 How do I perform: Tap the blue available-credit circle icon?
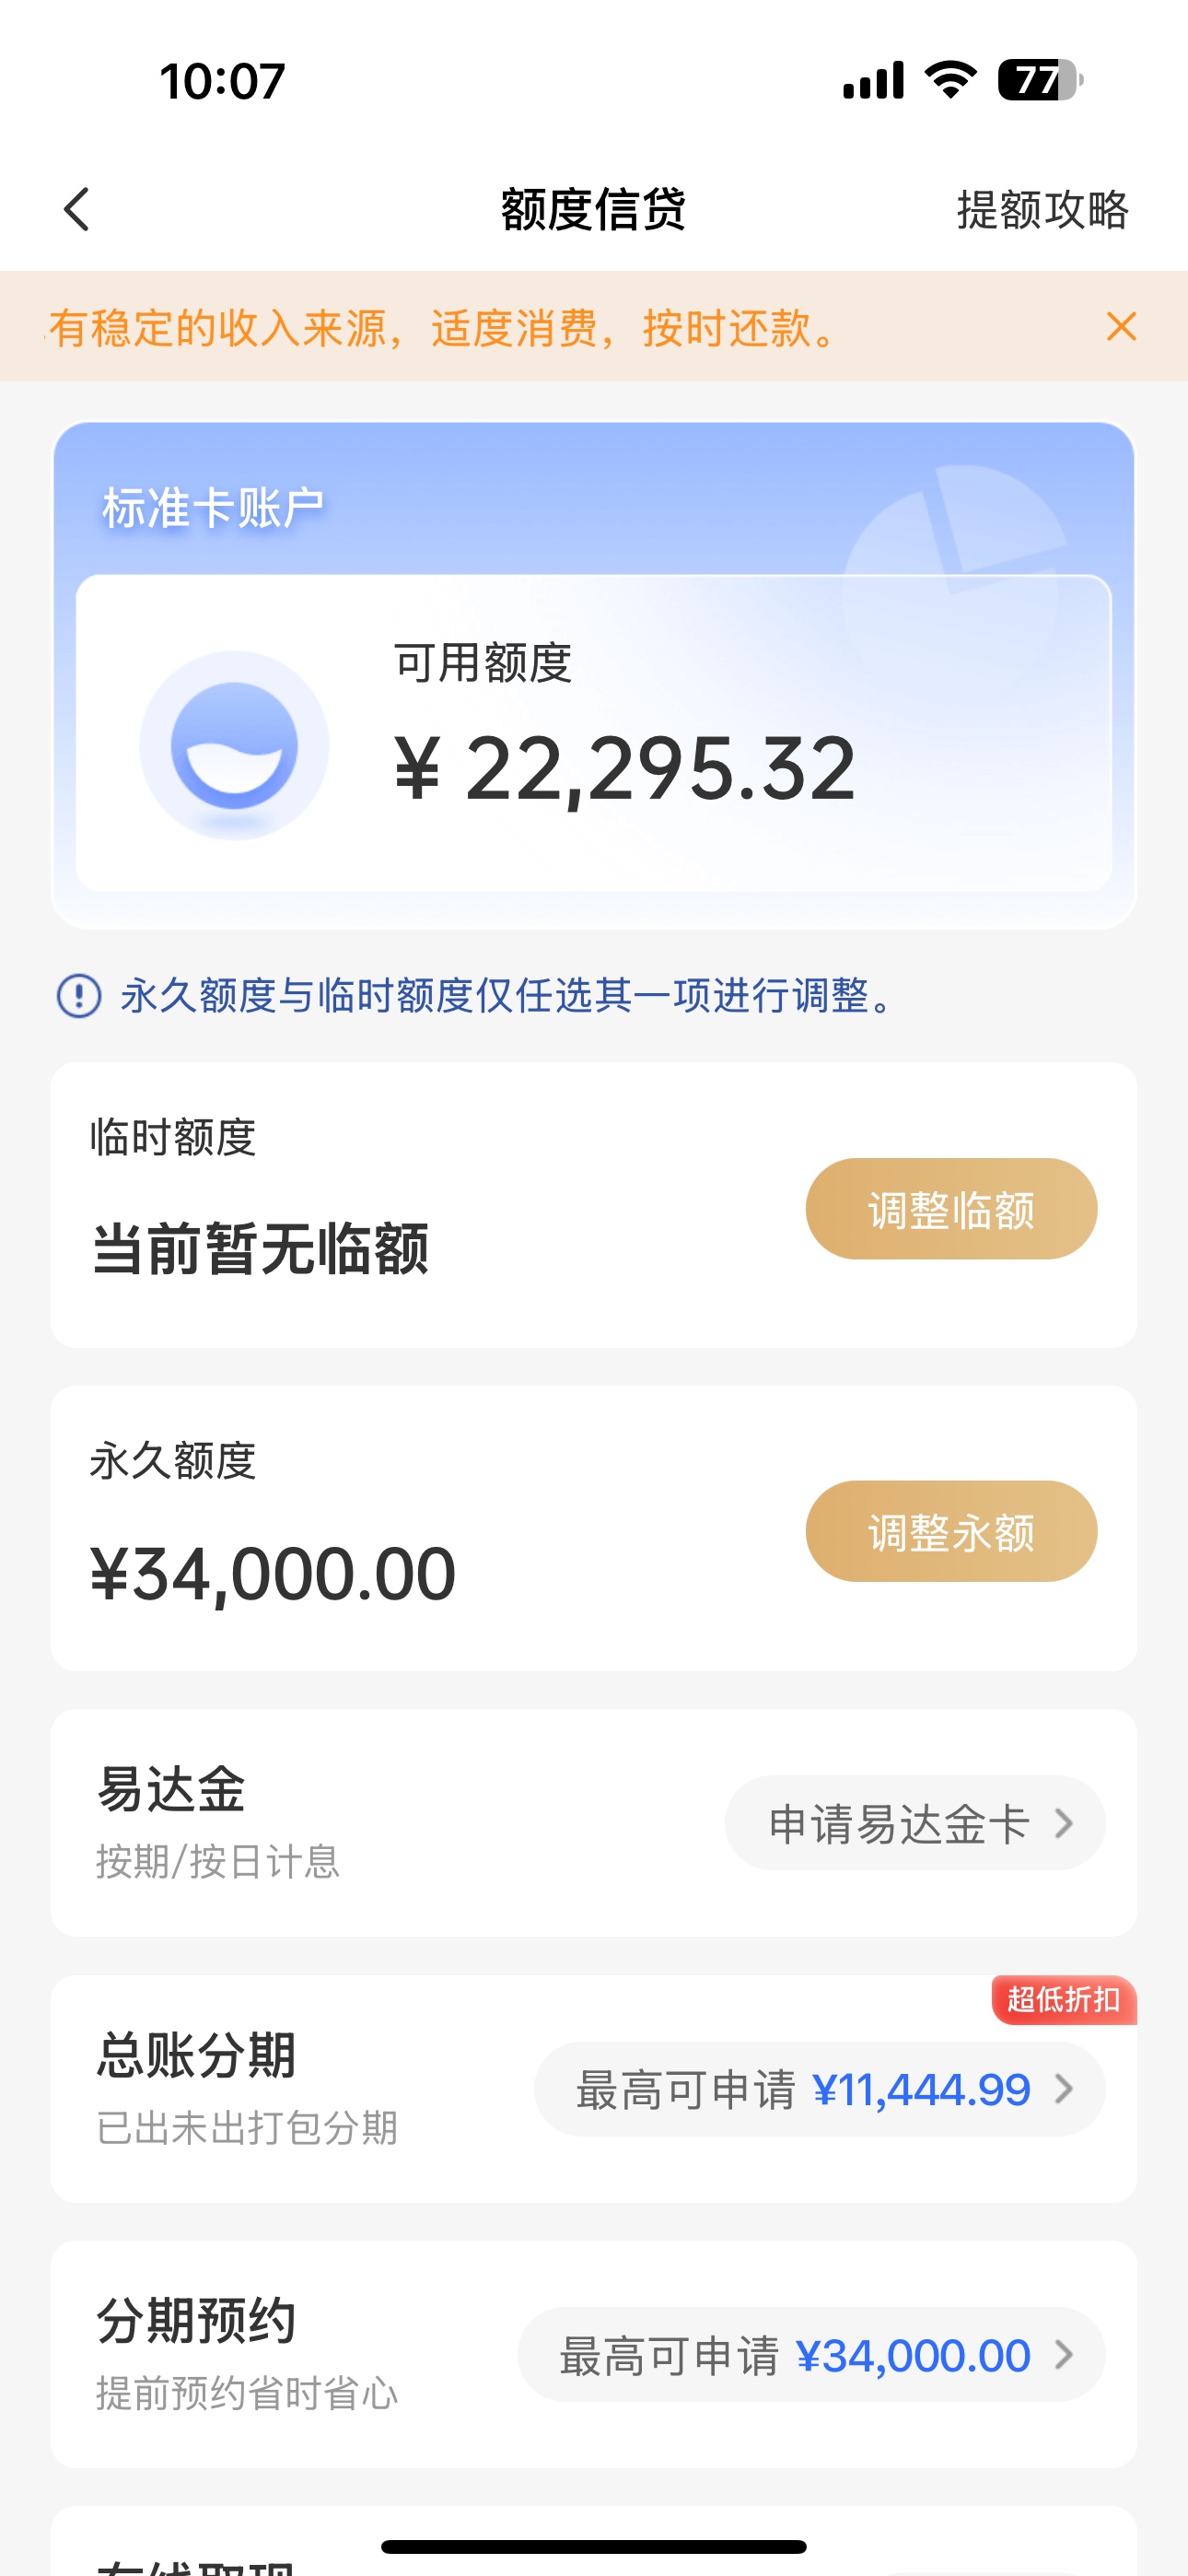point(234,745)
